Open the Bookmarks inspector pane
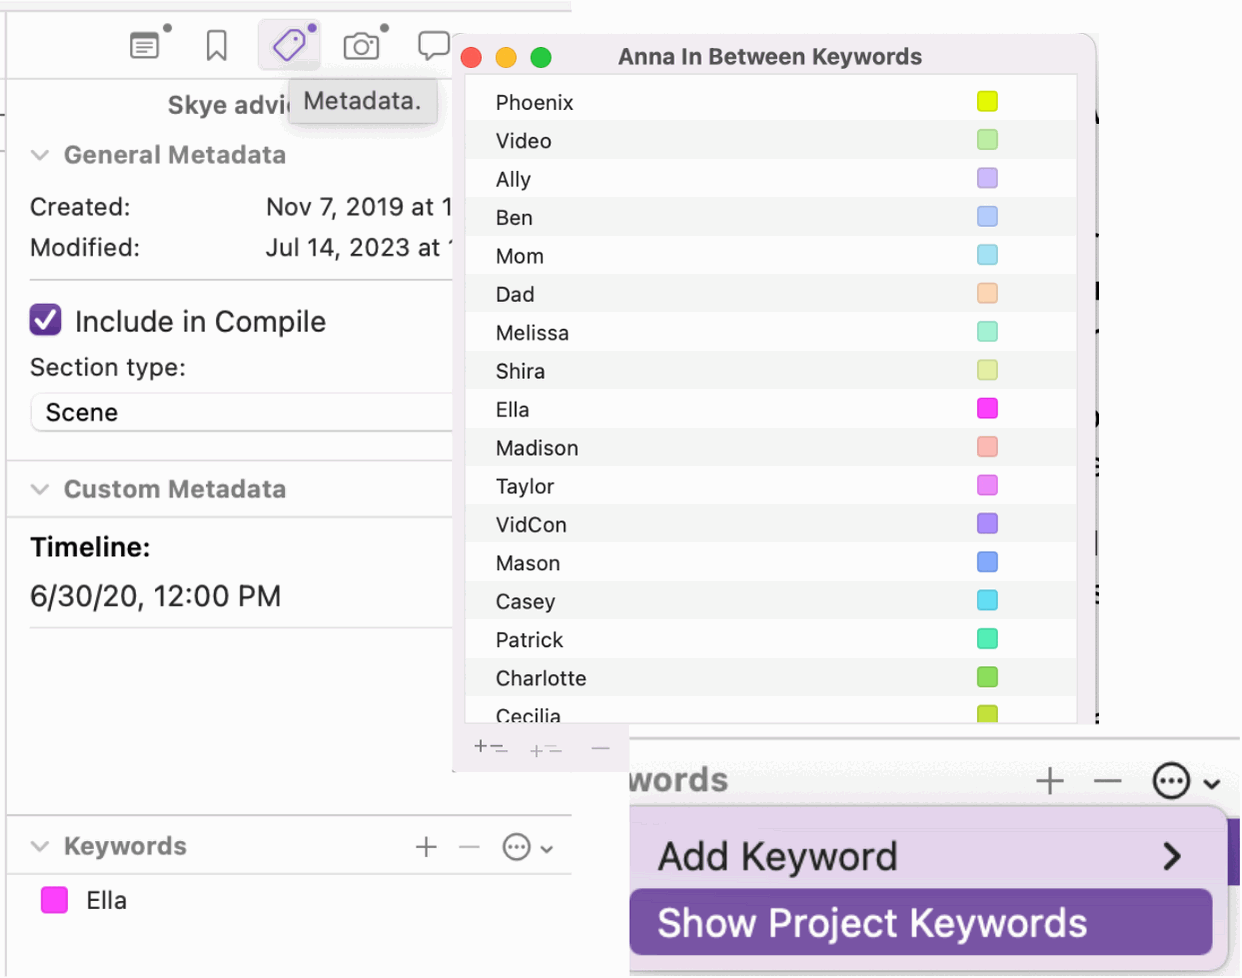1242x978 pixels. (x=216, y=44)
